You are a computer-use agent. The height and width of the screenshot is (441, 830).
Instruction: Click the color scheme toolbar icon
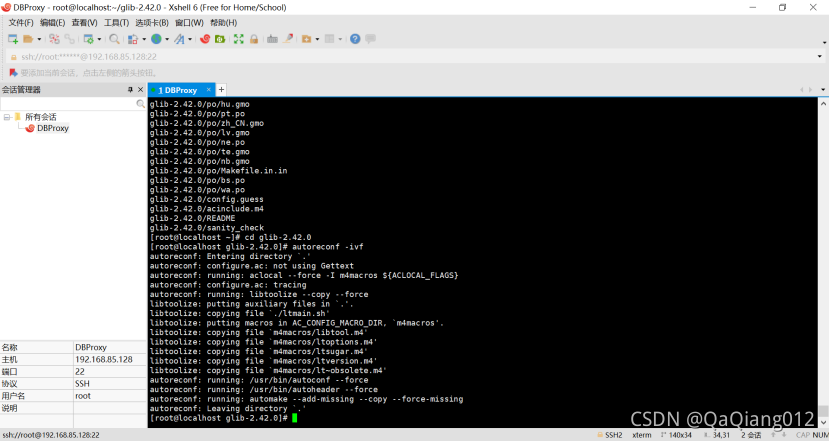(133, 39)
